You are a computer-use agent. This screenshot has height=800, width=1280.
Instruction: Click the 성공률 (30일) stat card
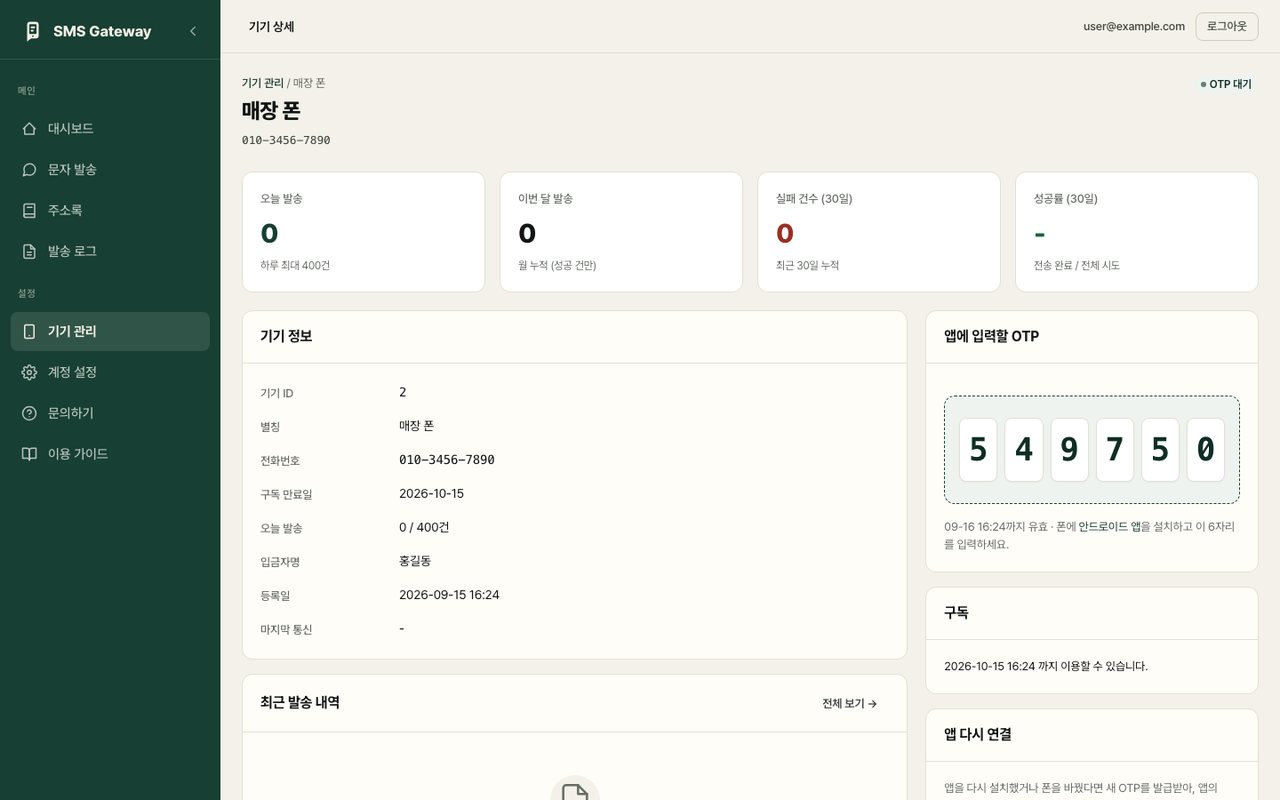(1137, 232)
